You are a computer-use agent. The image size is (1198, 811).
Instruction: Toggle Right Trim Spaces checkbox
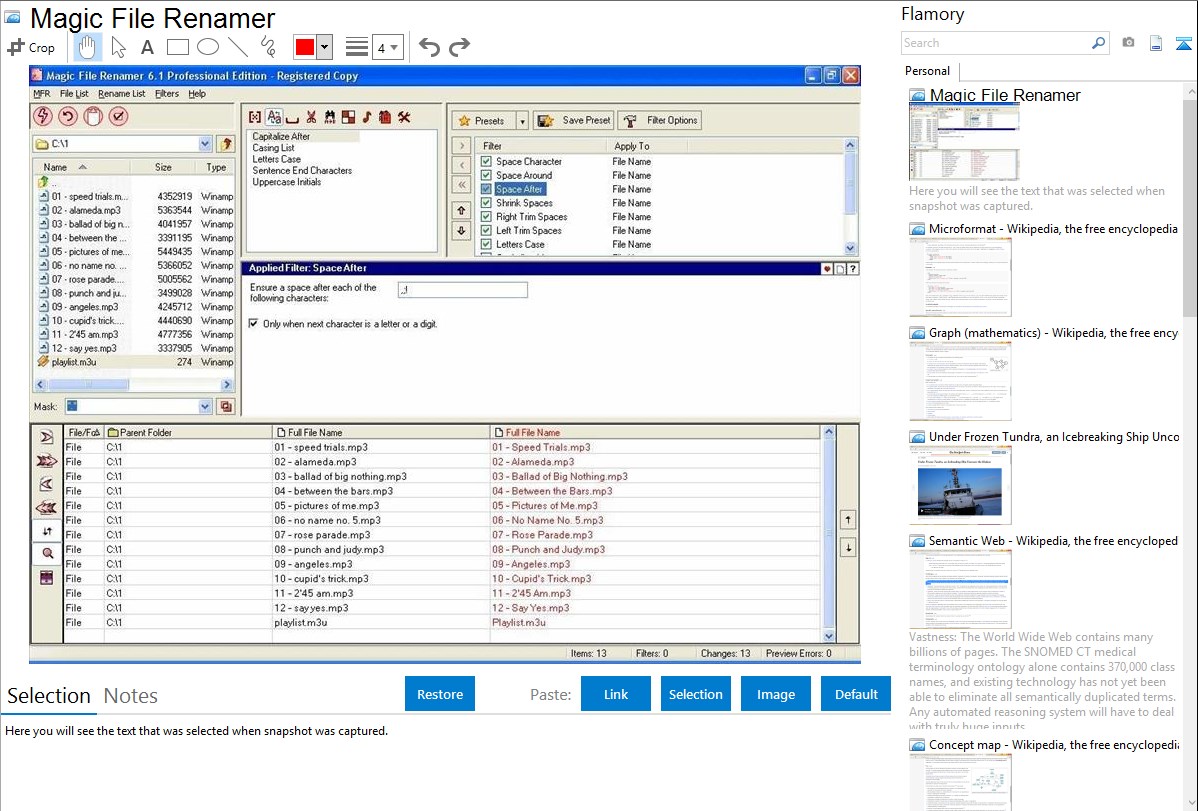[486, 216]
